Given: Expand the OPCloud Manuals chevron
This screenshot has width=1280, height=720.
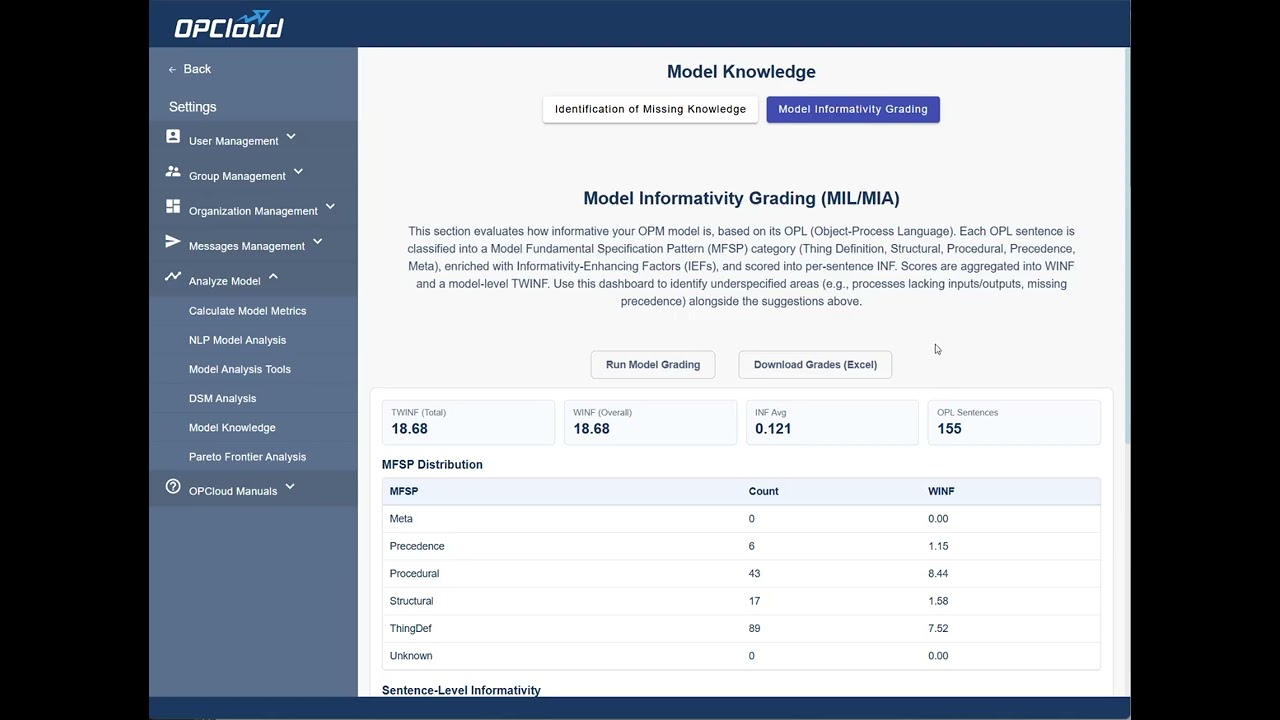Looking at the screenshot, I should click(x=290, y=487).
